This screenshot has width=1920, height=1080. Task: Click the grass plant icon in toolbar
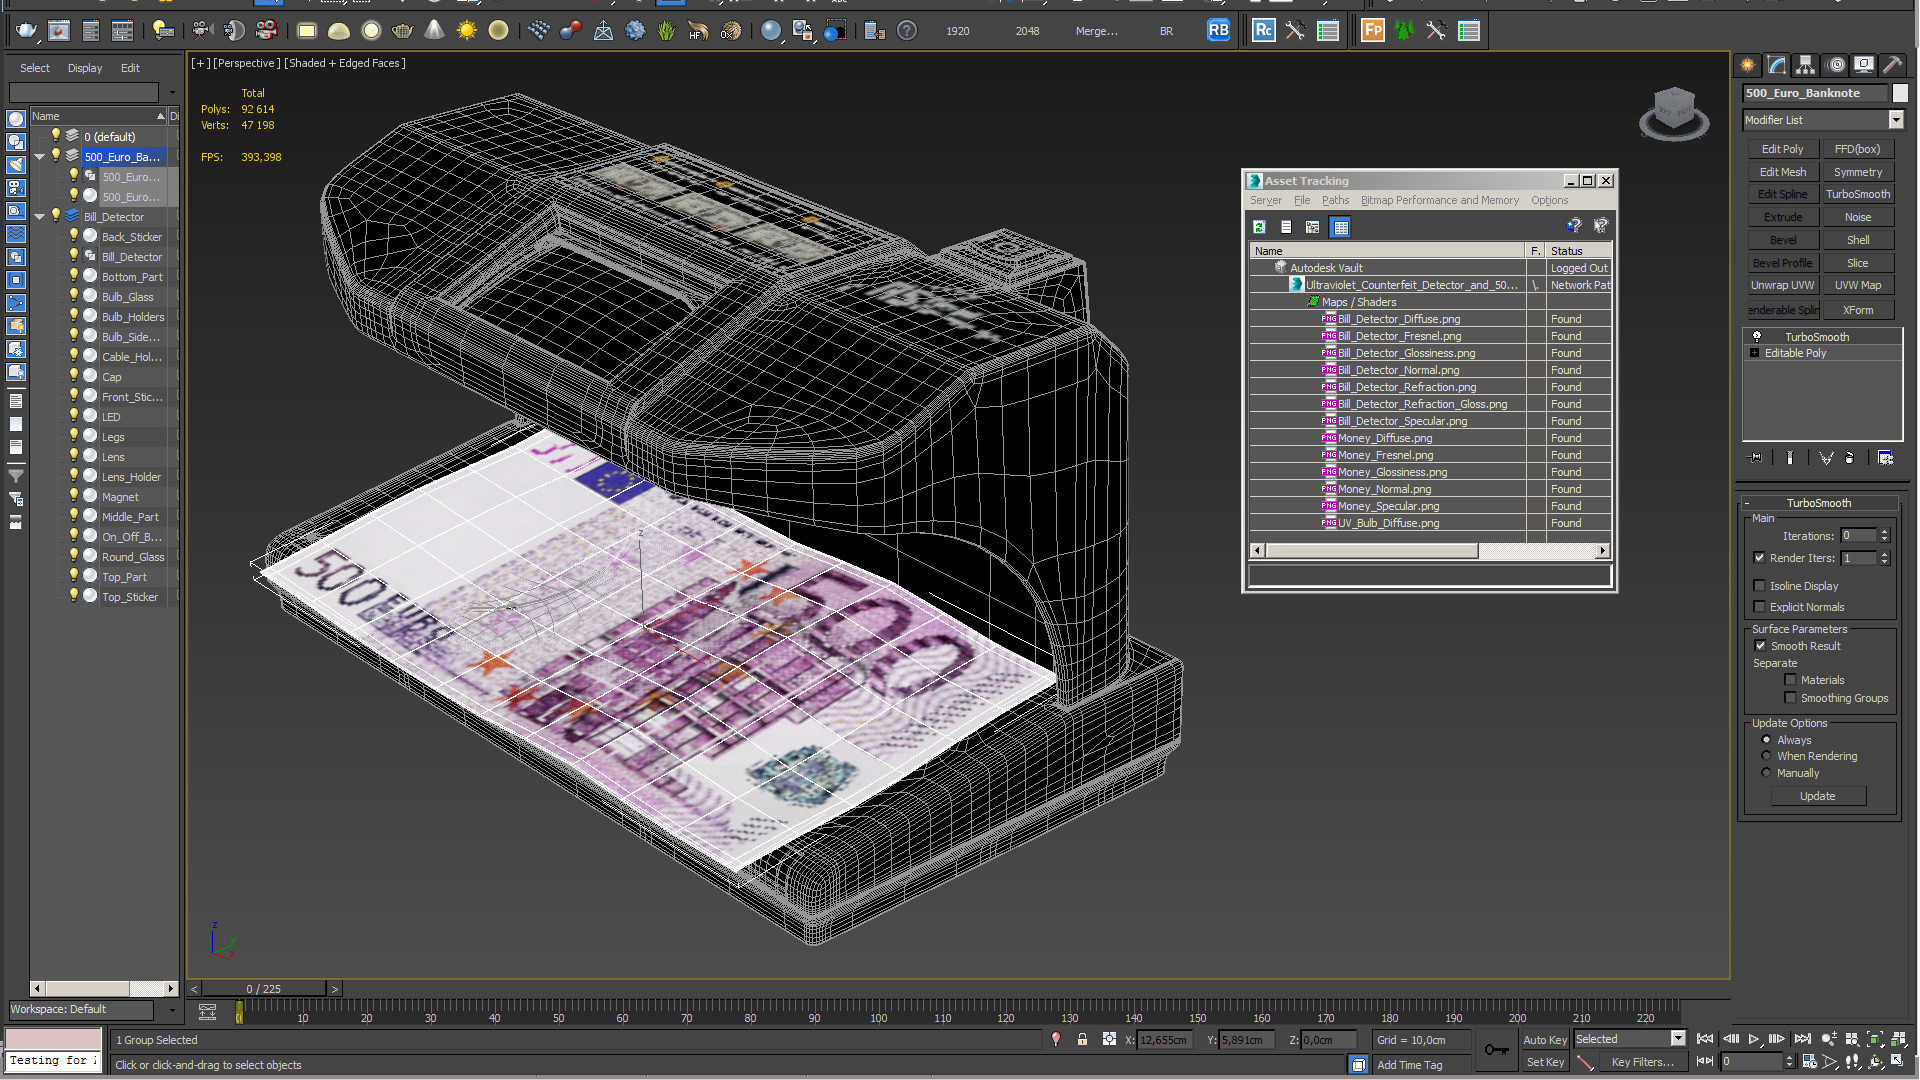tap(666, 31)
